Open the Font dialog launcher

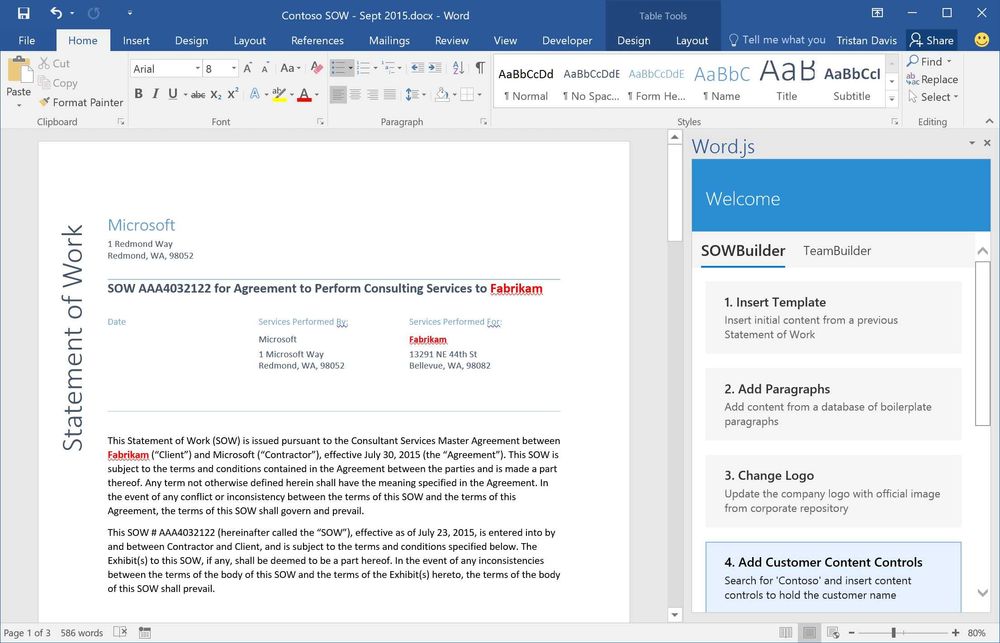pyautogui.click(x=320, y=121)
